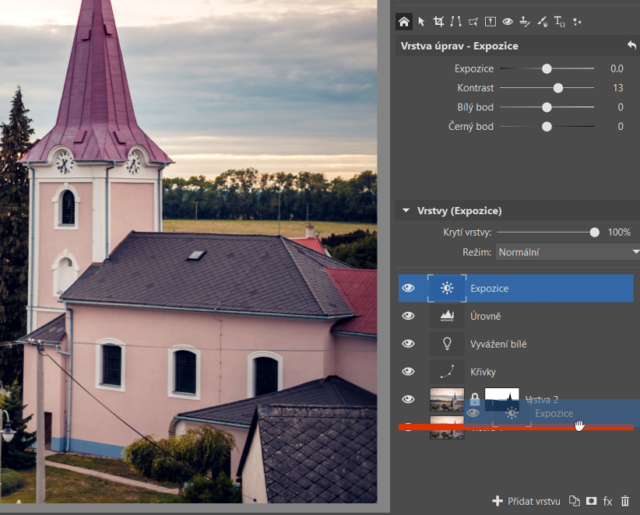
Task: Click the home icon in the toolbar
Action: [403, 21]
